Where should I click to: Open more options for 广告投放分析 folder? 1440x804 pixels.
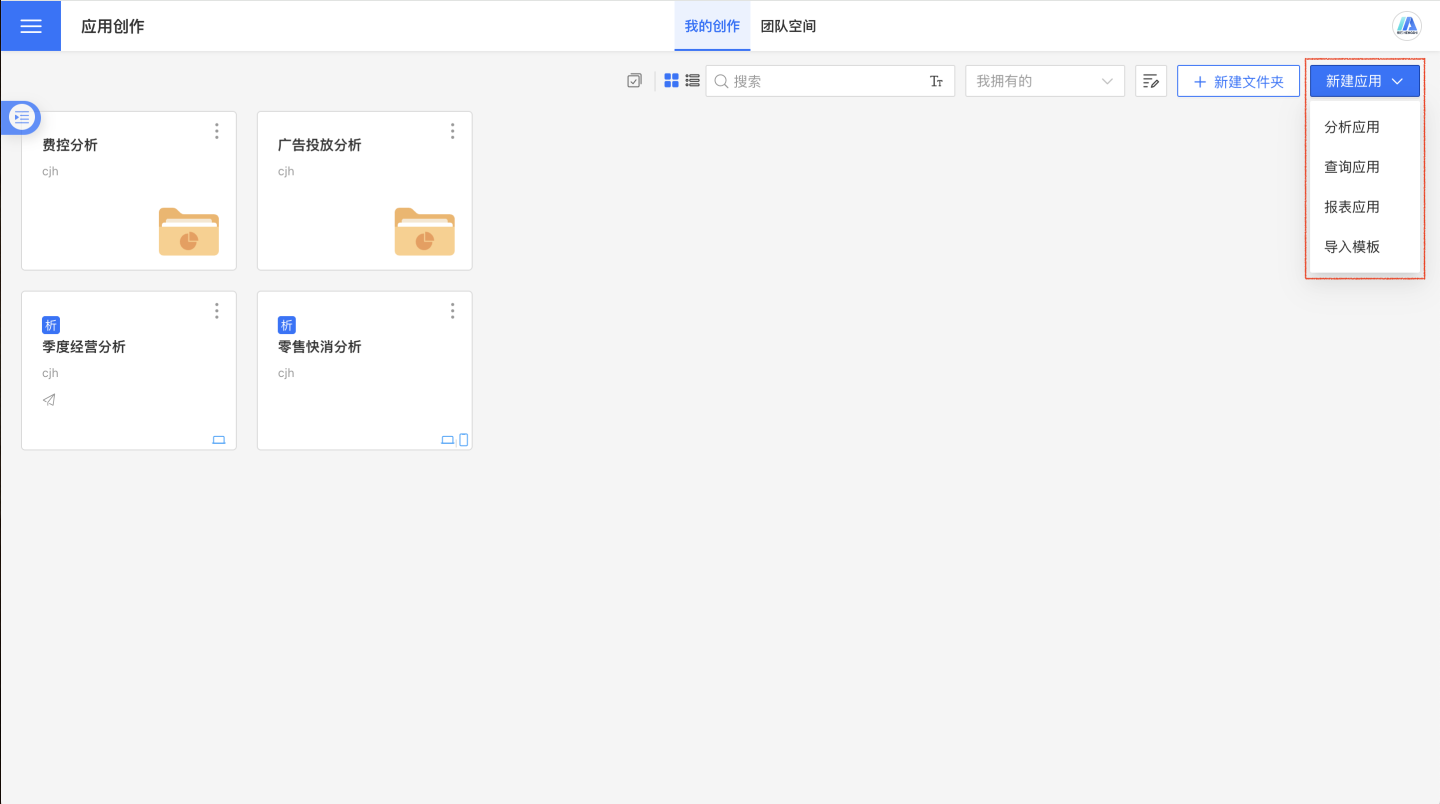pyautogui.click(x=452, y=131)
